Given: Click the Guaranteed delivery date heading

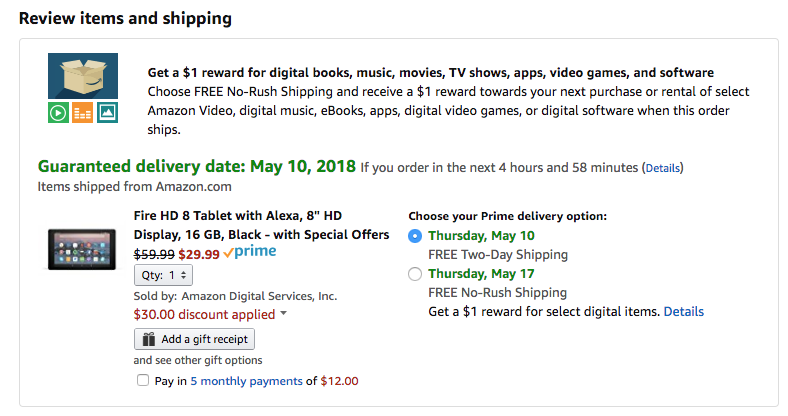Looking at the screenshot, I should point(196,166).
